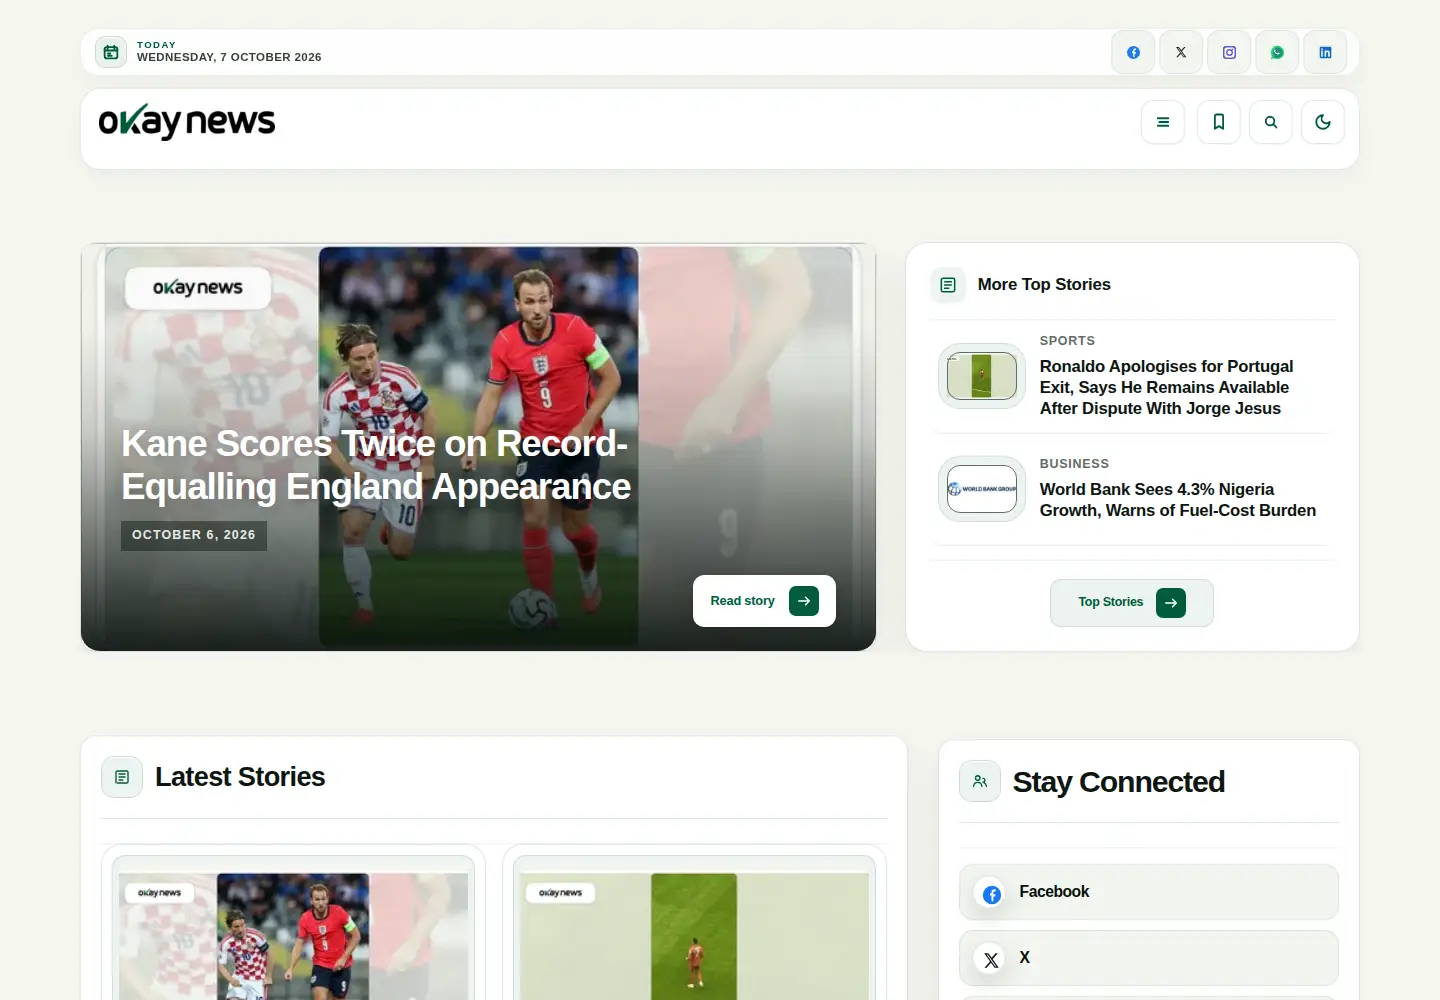Open the hamburger menu

(1163, 122)
